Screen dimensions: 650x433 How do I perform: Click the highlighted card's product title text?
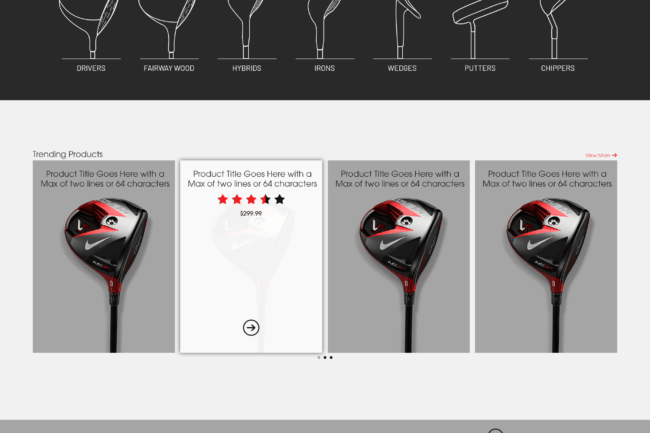[252, 179]
